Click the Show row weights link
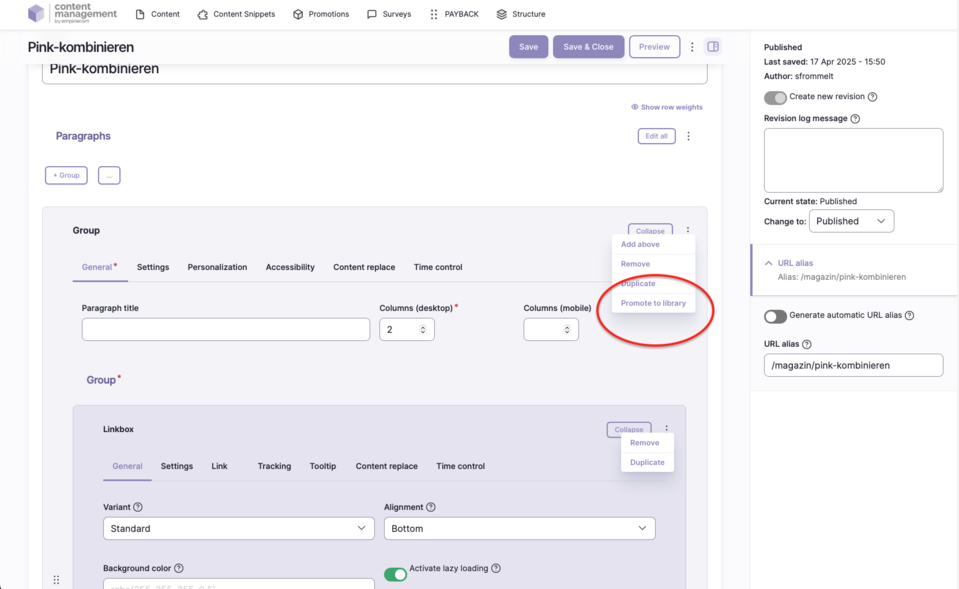 click(x=667, y=107)
